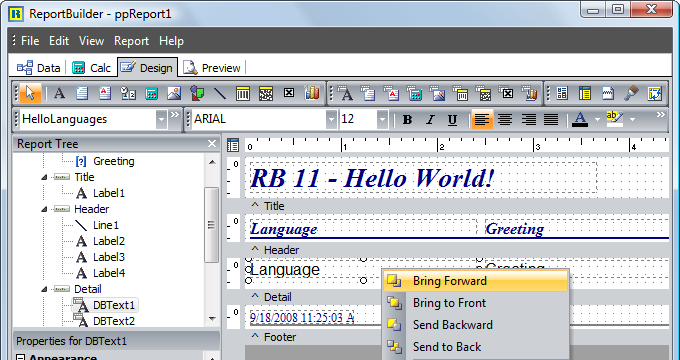Pick the Chart component tool
Image resolution: width=680 pixels, height=360 pixels.
click(x=312, y=93)
